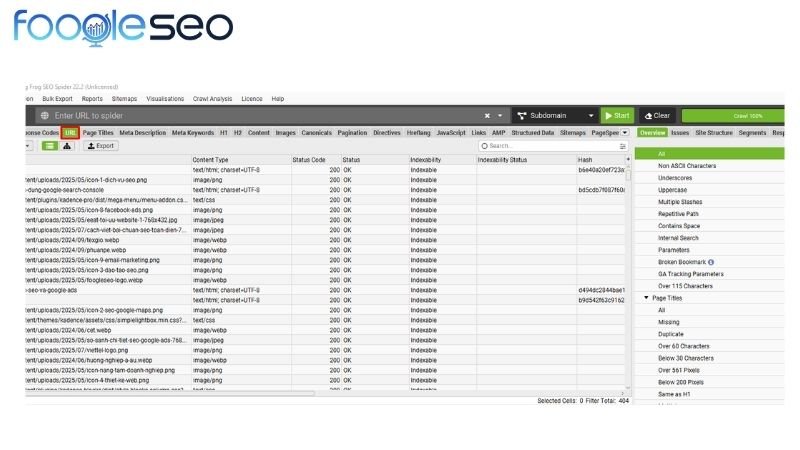800x450 pixels.
Task: Select the Uppercase filter
Action: tap(672, 190)
